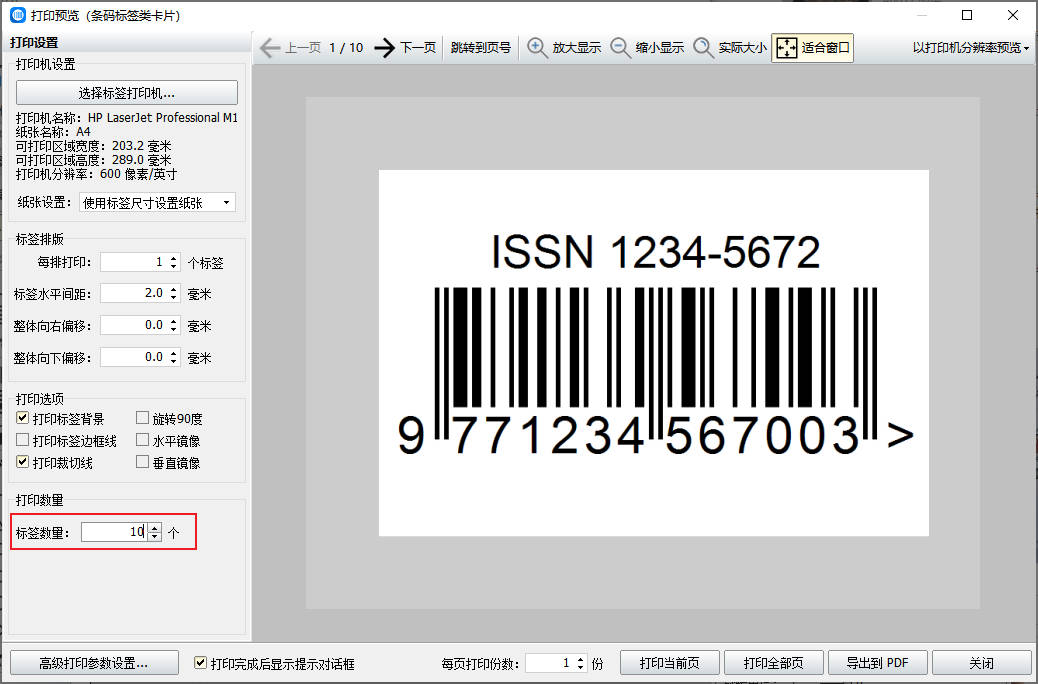This screenshot has width=1038, height=684.
Task: Go to previous page arrow icon
Action: pos(270,48)
